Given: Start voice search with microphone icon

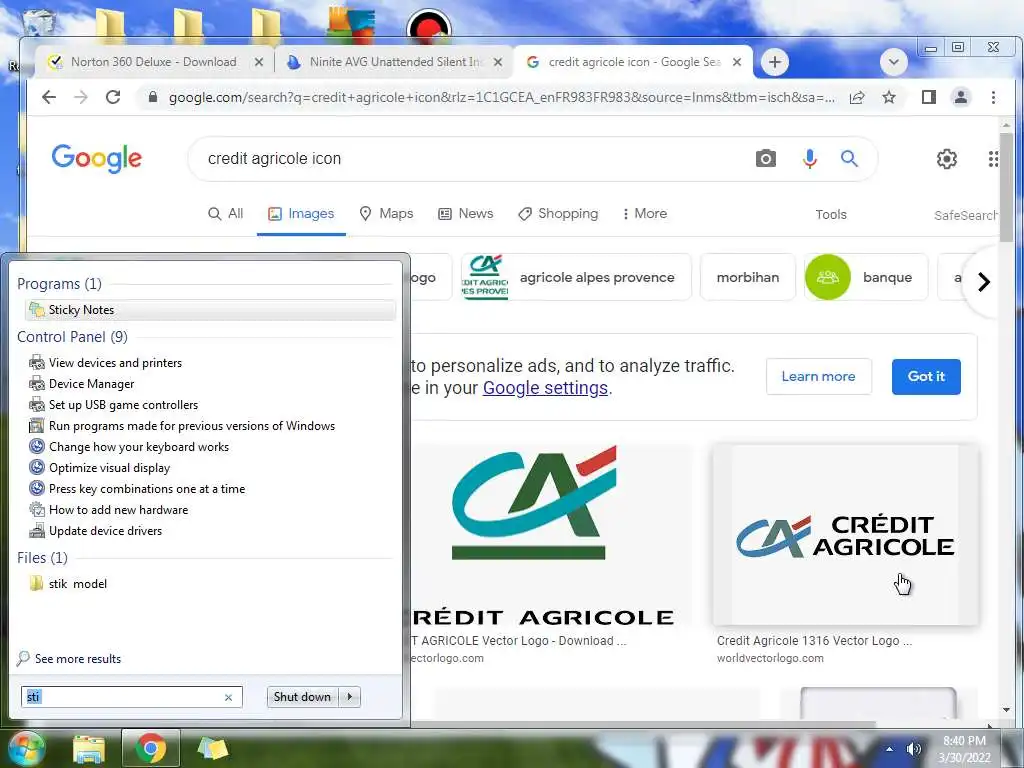Looking at the screenshot, I should point(809,159).
